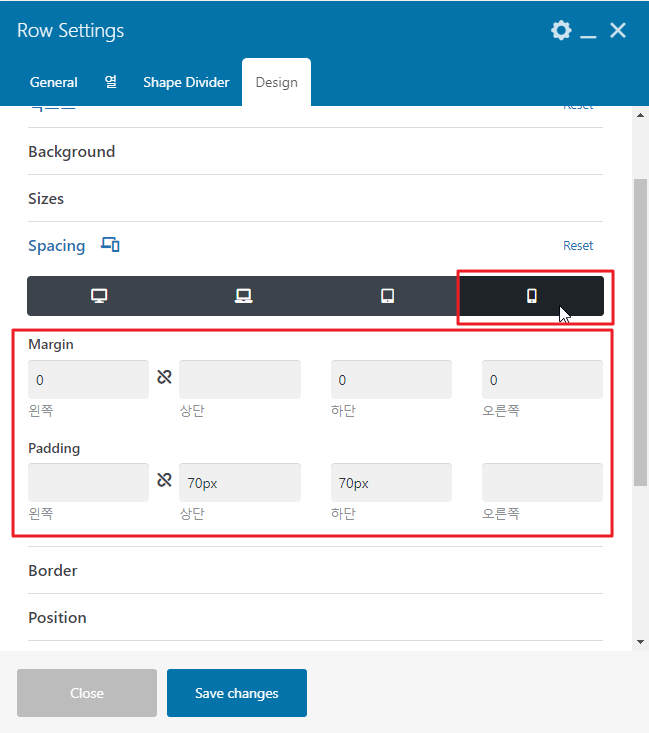Click the Margin bottom (하단) input field

[x=391, y=380]
